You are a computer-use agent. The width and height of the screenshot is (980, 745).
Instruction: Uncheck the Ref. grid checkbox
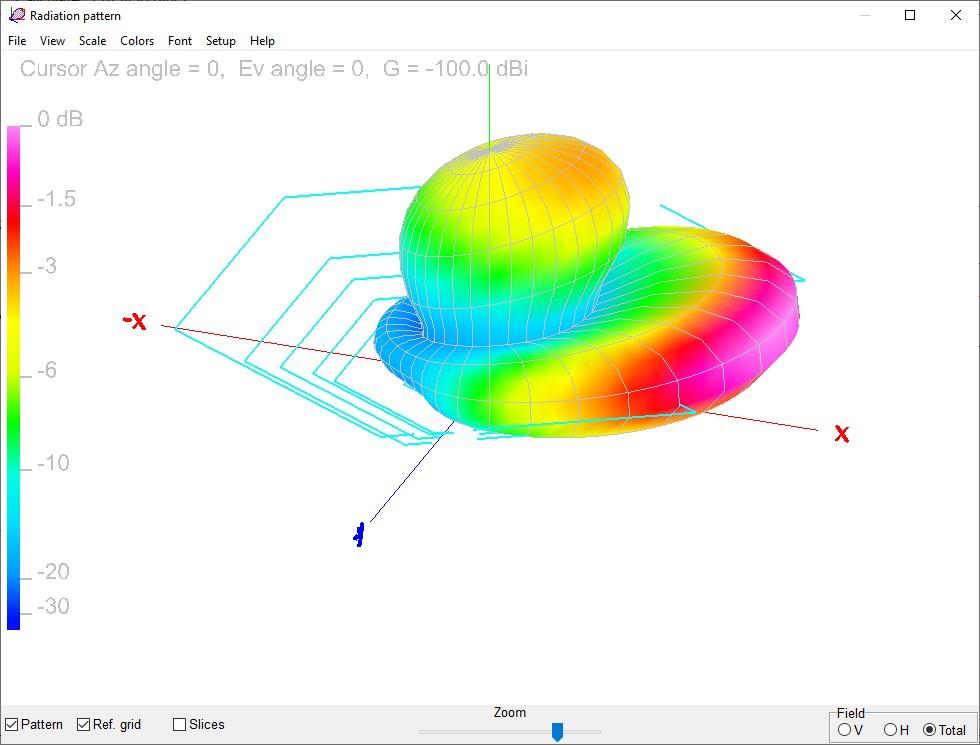tap(83, 724)
